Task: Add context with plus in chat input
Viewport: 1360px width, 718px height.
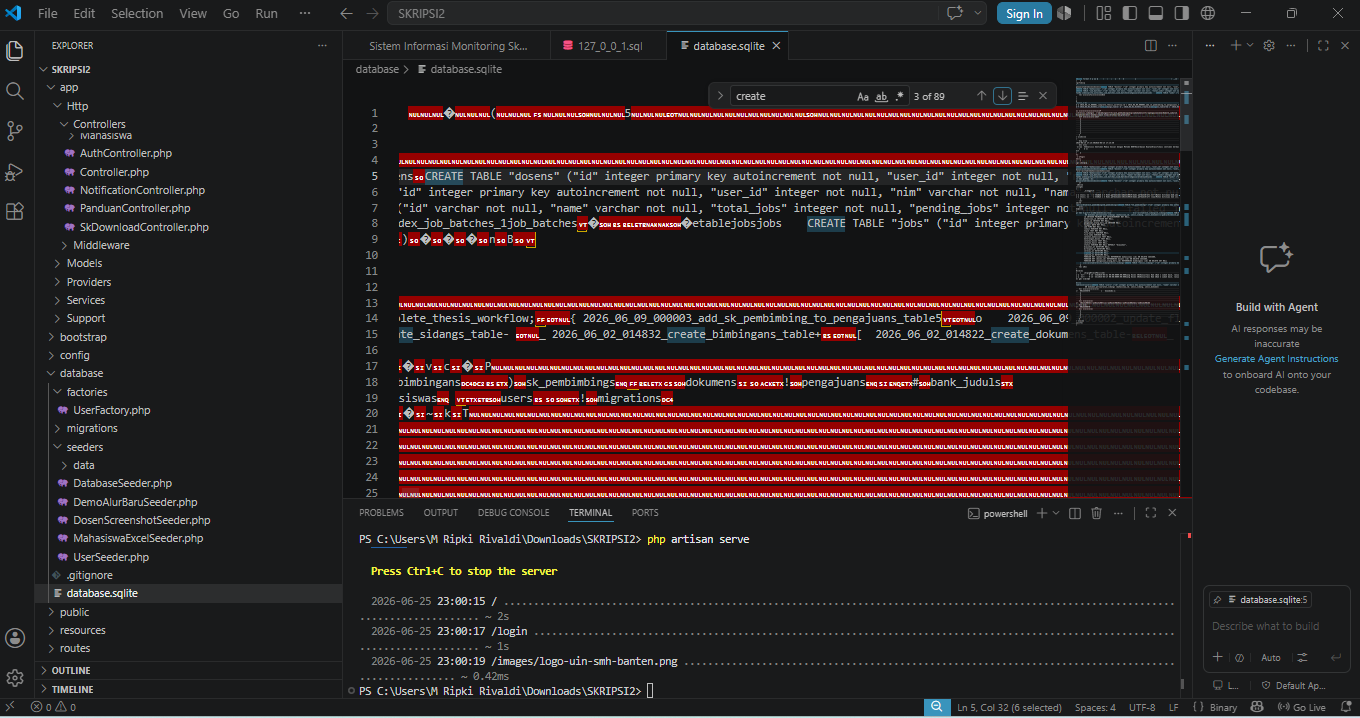Action: (1217, 657)
